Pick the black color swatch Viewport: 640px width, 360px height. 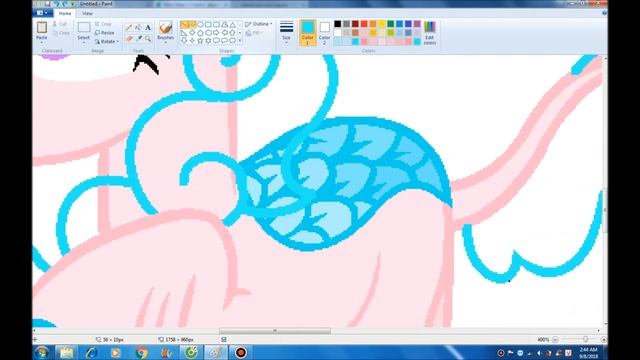338,24
